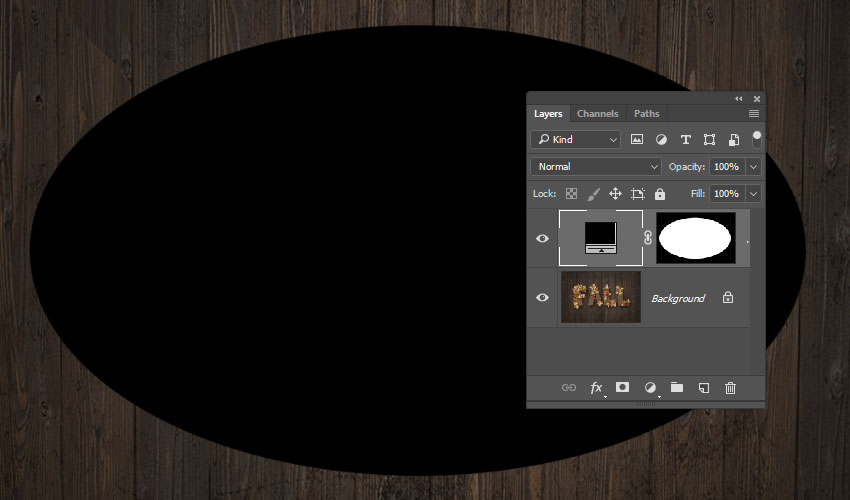Lock image pixels brush icon
Image resolution: width=850 pixels, height=500 pixels.
(594, 194)
